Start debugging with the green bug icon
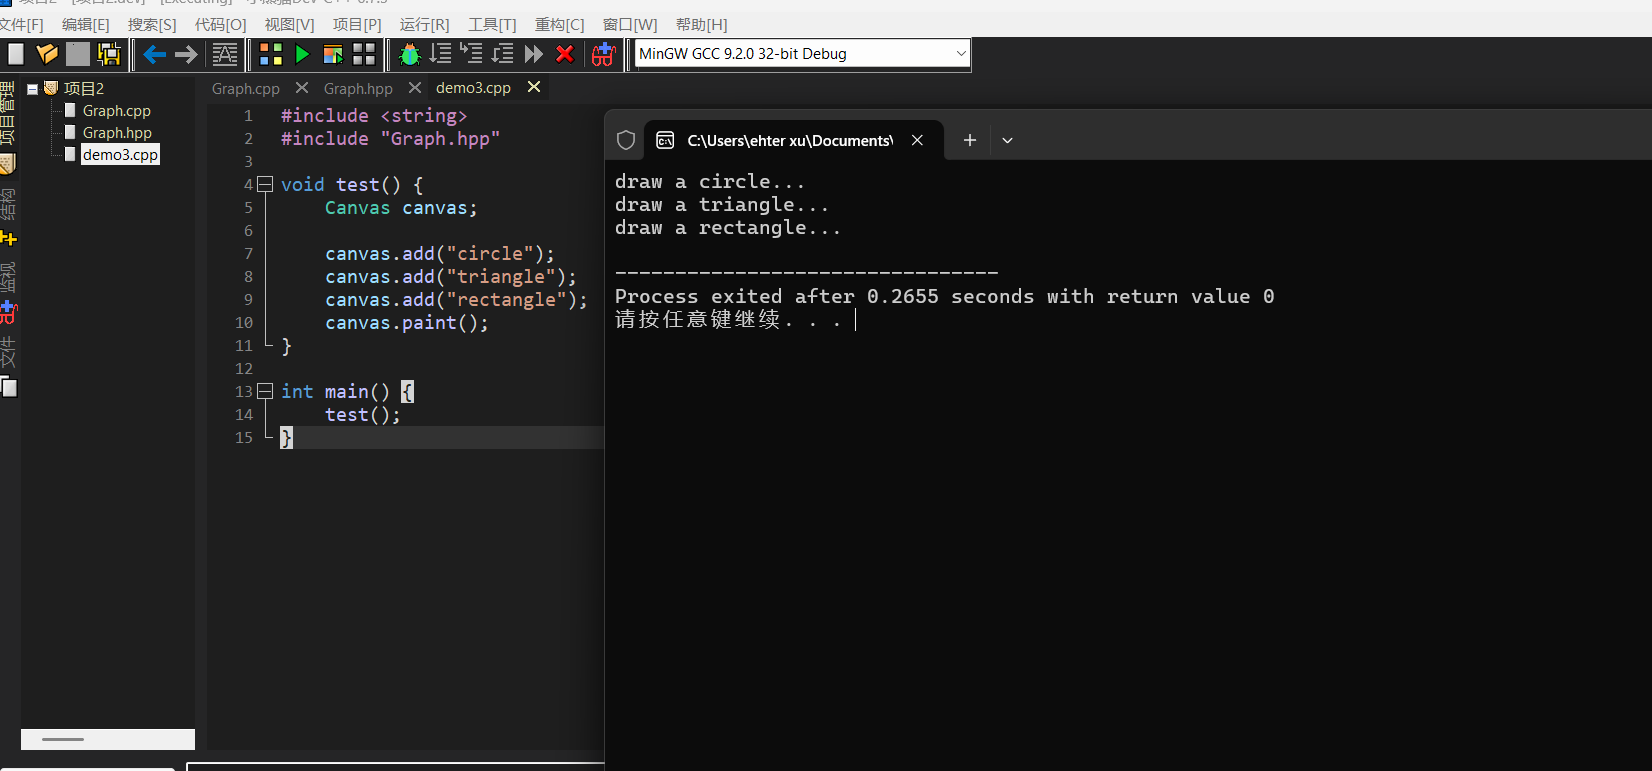 (x=409, y=54)
